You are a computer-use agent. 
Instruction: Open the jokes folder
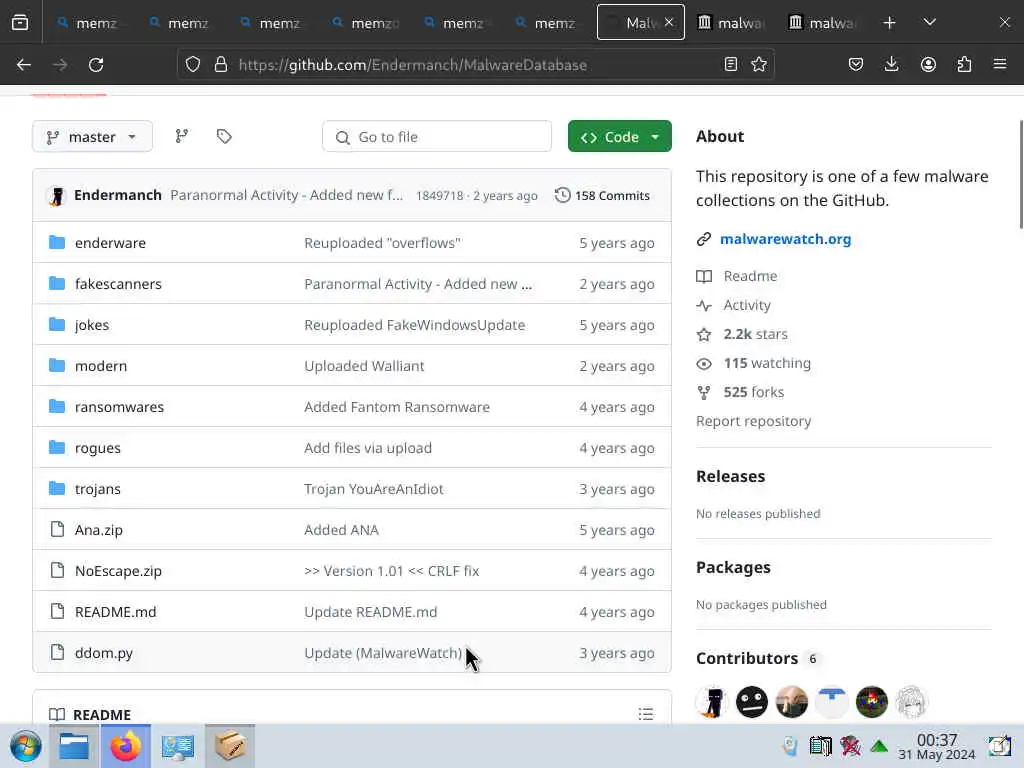[x=92, y=325]
